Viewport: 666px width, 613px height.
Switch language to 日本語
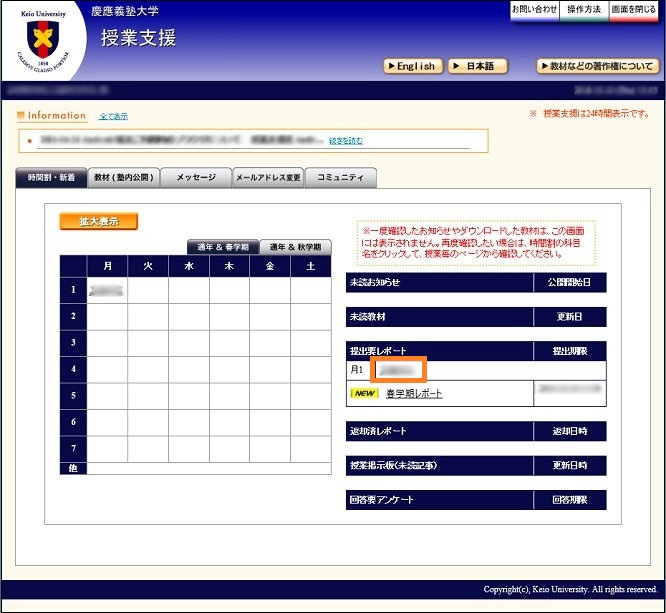click(x=477, y=66)
